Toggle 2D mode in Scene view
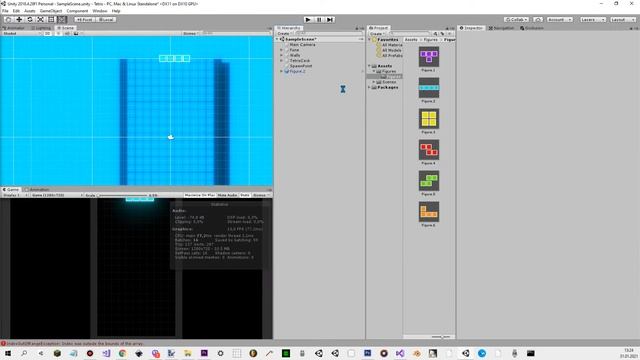This screenshot has width=640, height=360. 47,33
